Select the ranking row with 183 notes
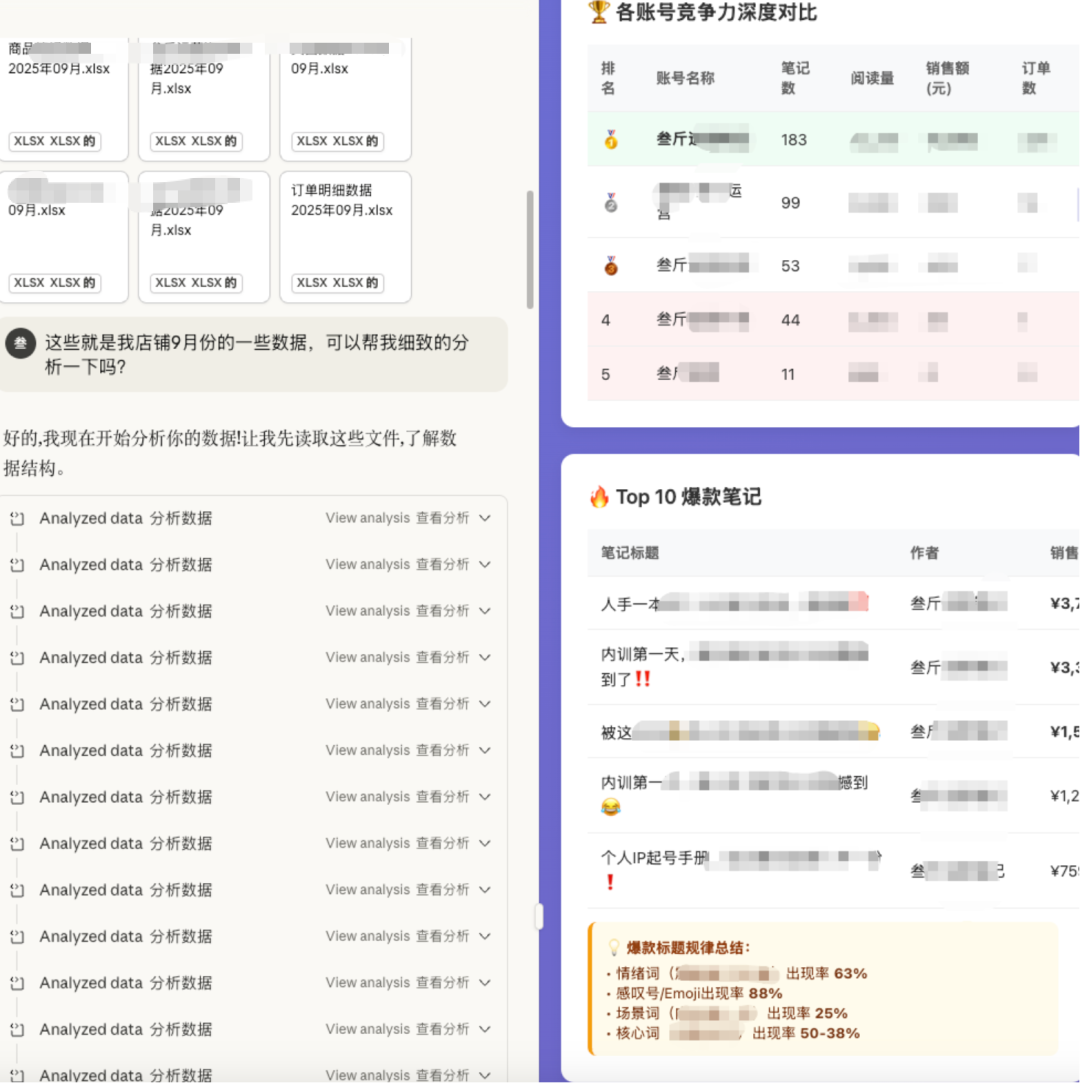The width and height of the screenshot is (1080, 1083). tap(793, 140)
